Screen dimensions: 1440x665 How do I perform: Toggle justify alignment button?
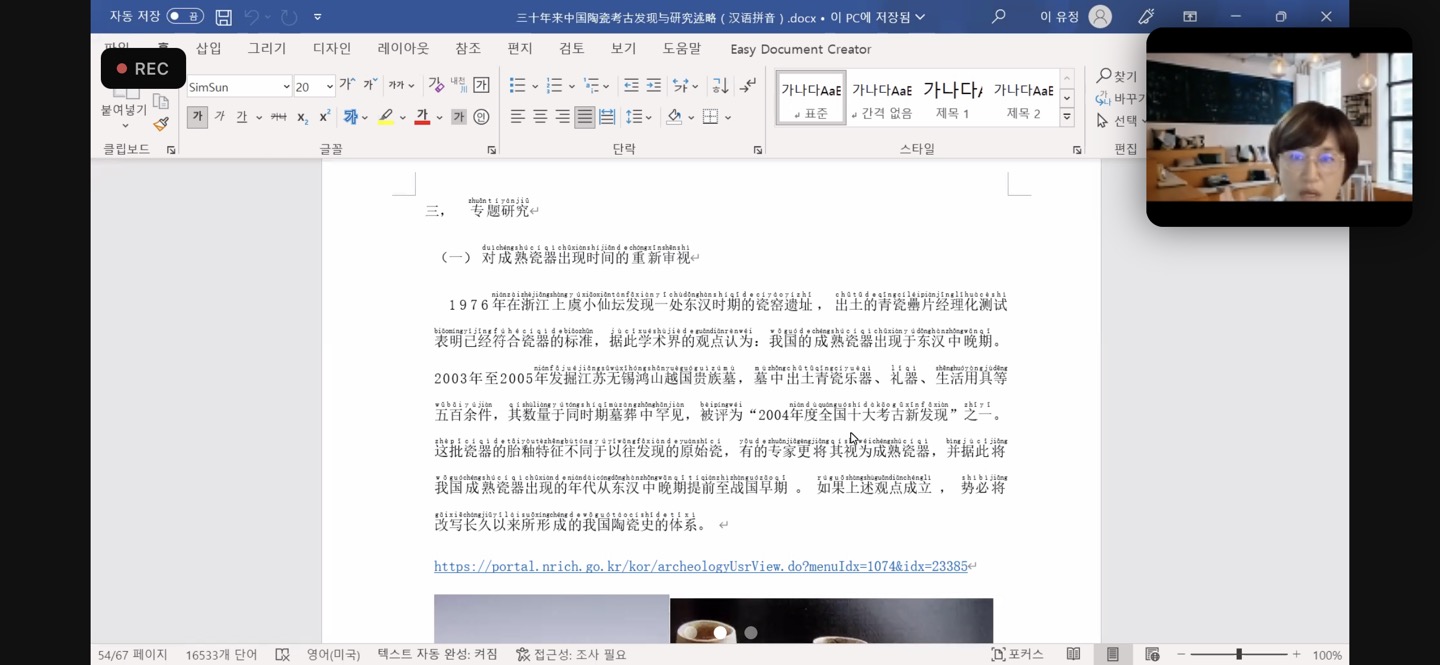(x=584, y=117)
